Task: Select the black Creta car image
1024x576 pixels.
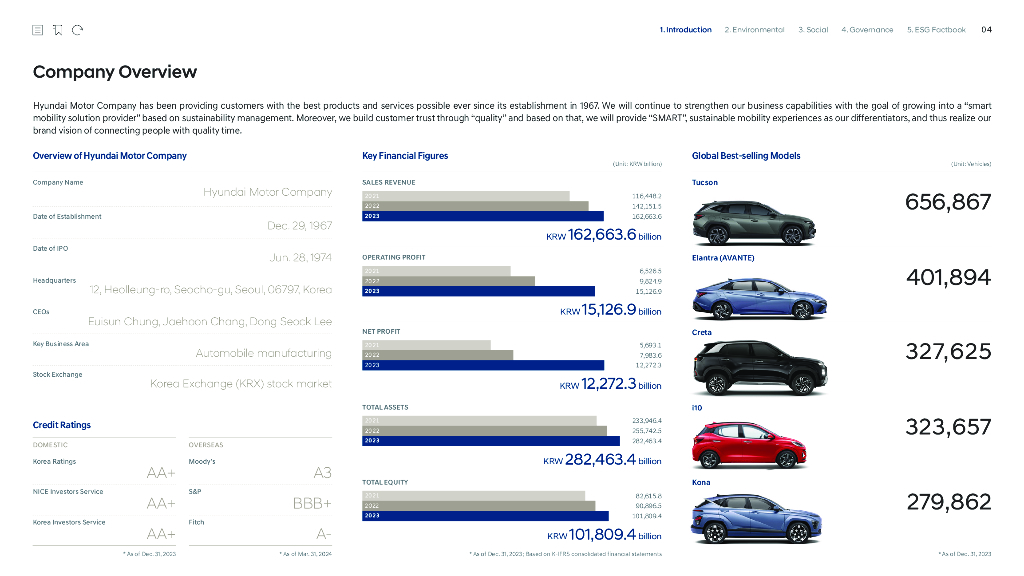Action: tap(760, 368)
